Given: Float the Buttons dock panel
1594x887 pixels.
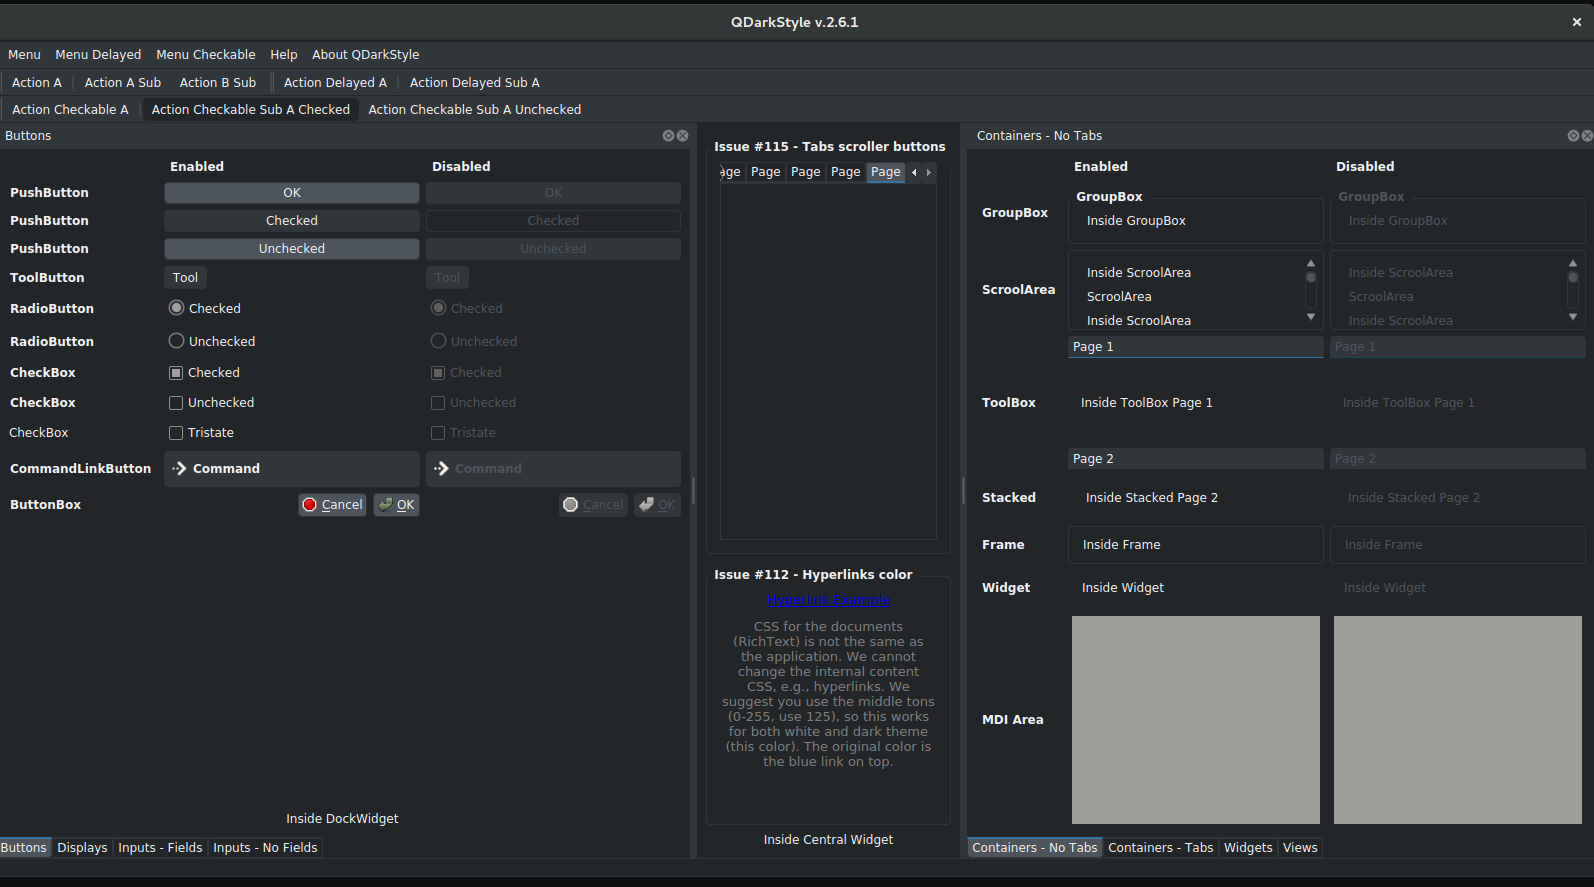Looking at the screenshot, I should pos(668,136).
